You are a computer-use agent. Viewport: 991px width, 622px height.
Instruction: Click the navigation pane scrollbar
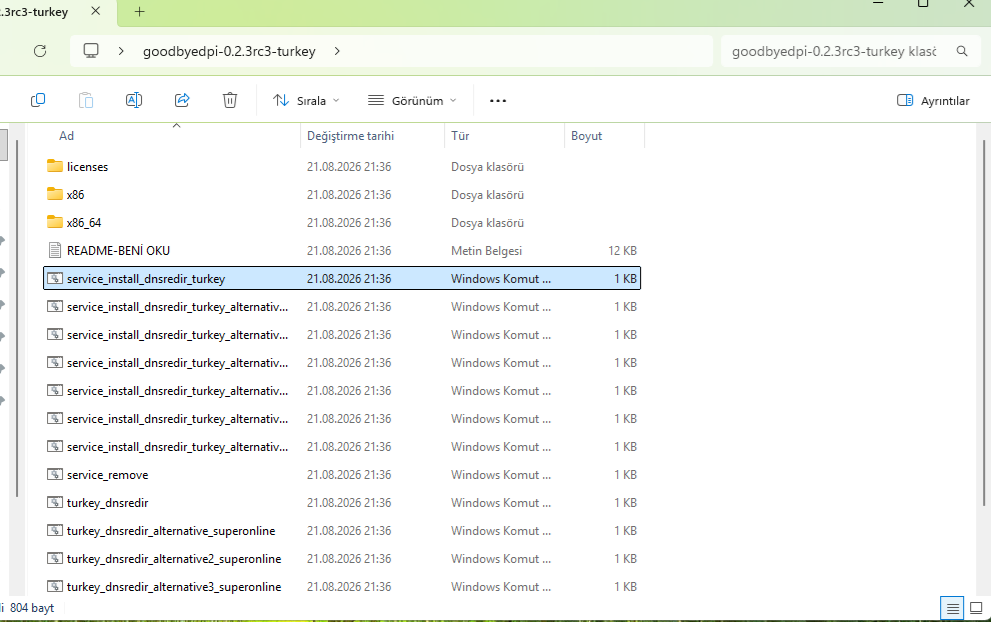[x=17, y=317]
